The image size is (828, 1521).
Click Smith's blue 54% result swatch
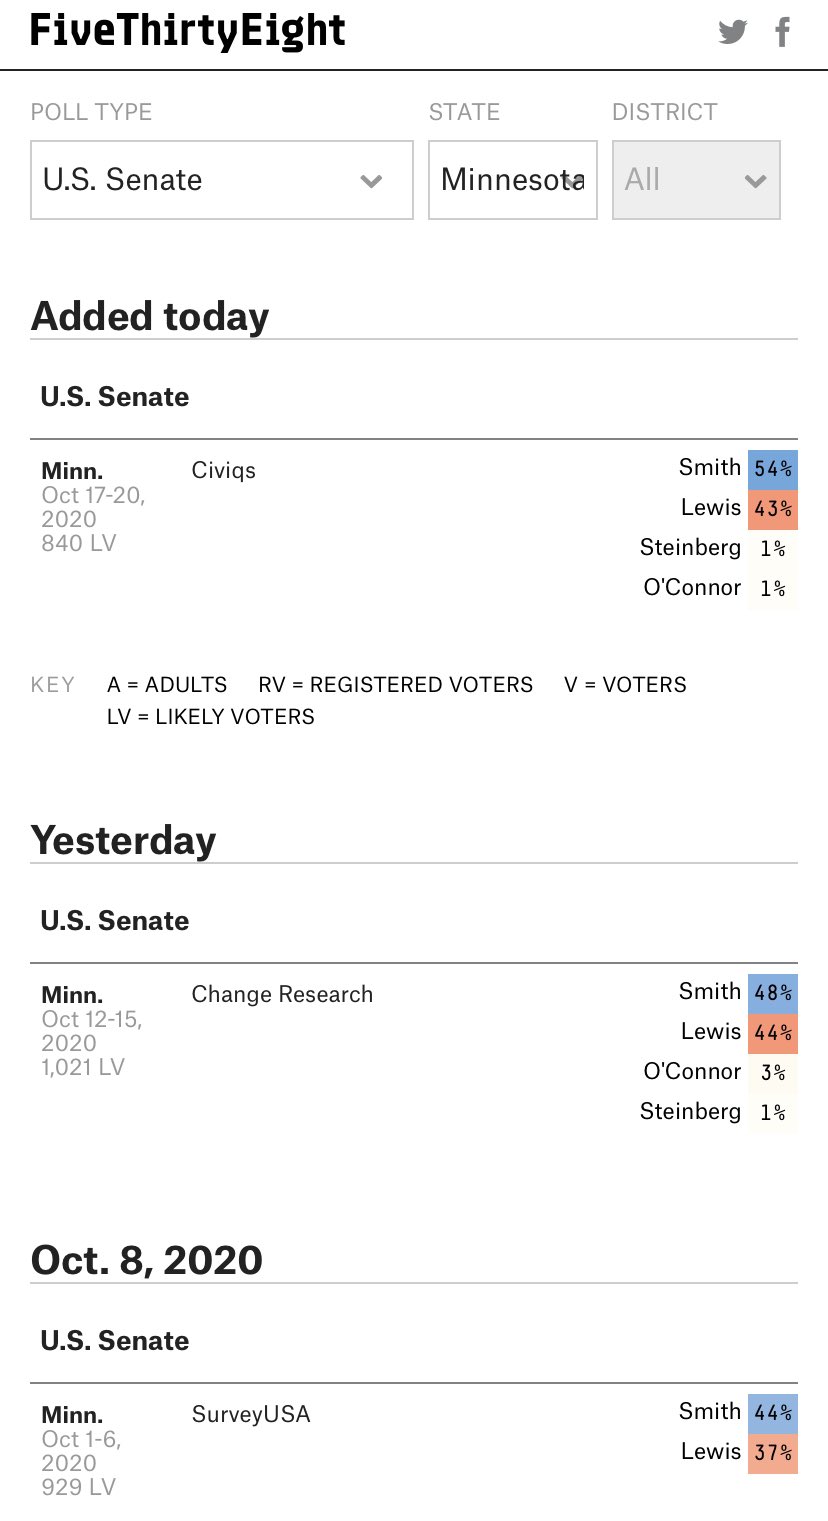point(773,469)
